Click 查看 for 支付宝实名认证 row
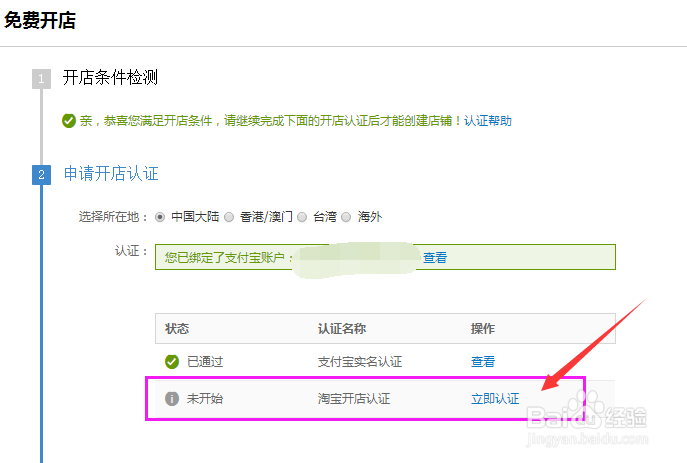The width and height of the screenshot is (687, 463). [x=483, y=362]
